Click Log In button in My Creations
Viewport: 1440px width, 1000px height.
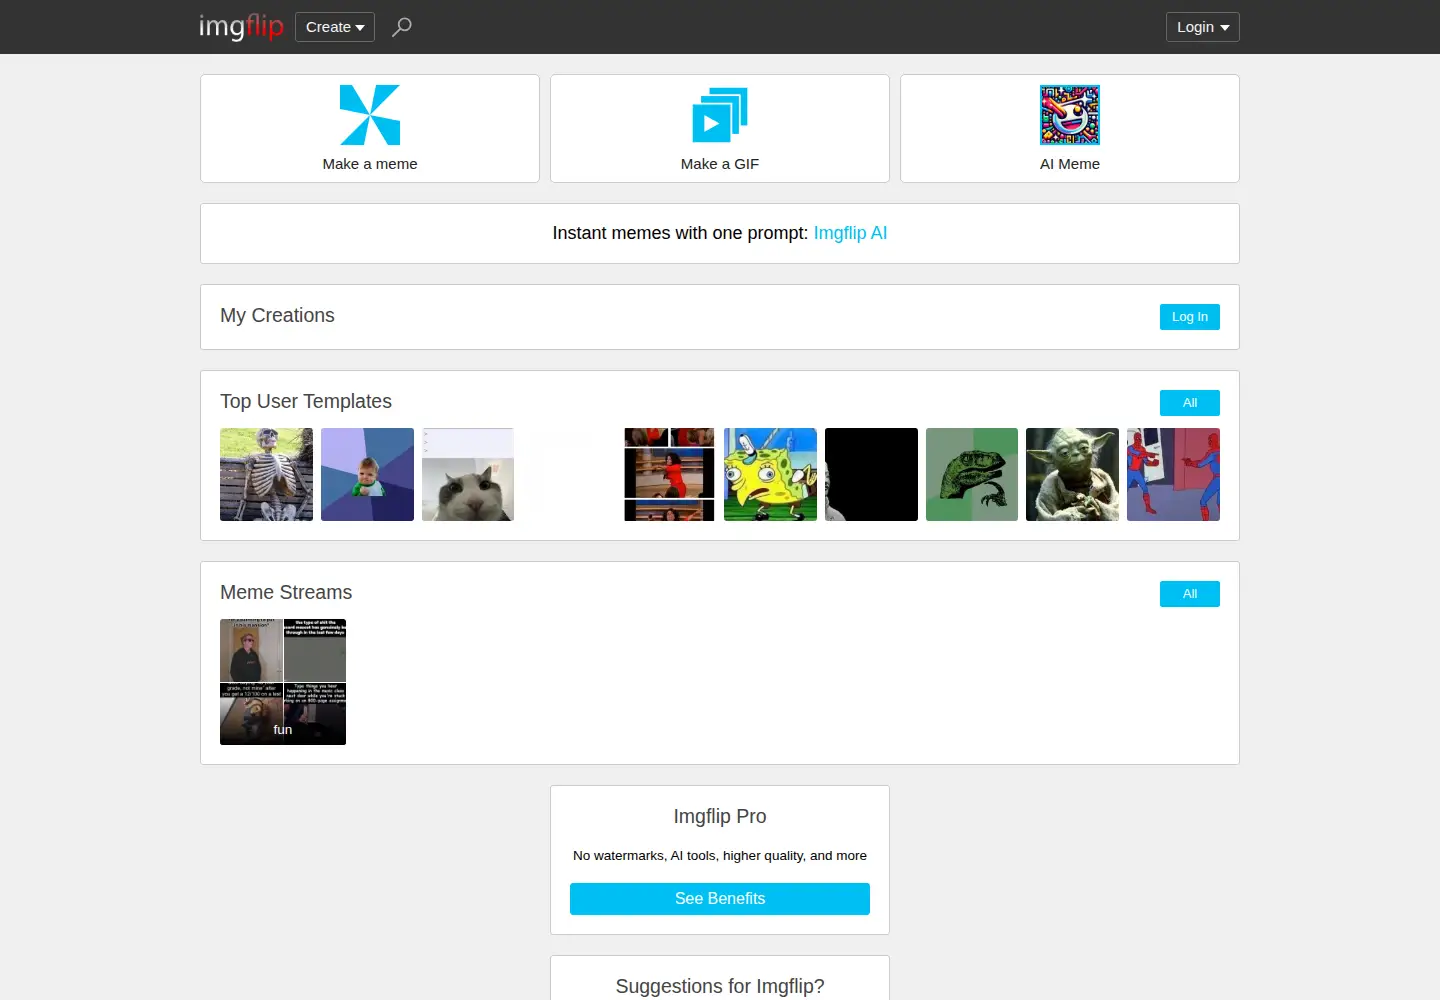(x=1190, y=317)
